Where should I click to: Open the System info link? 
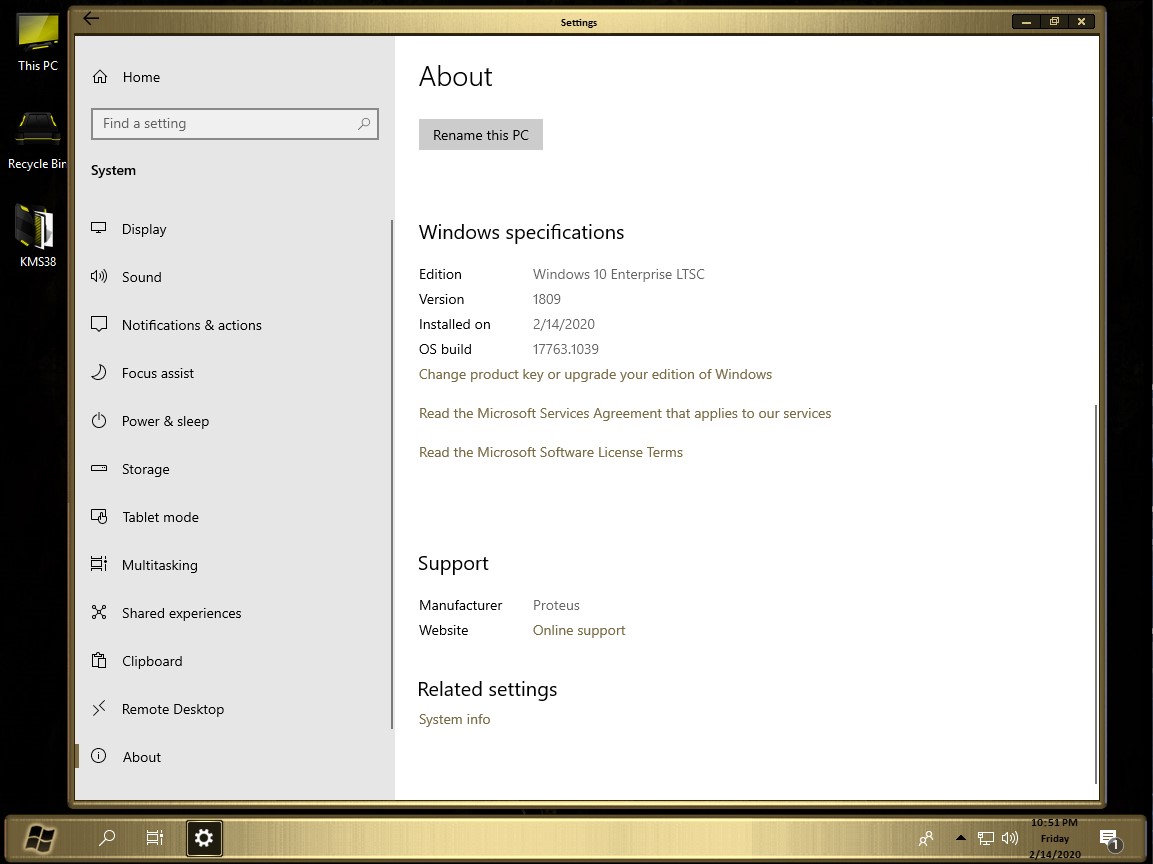tap(454, 719)
